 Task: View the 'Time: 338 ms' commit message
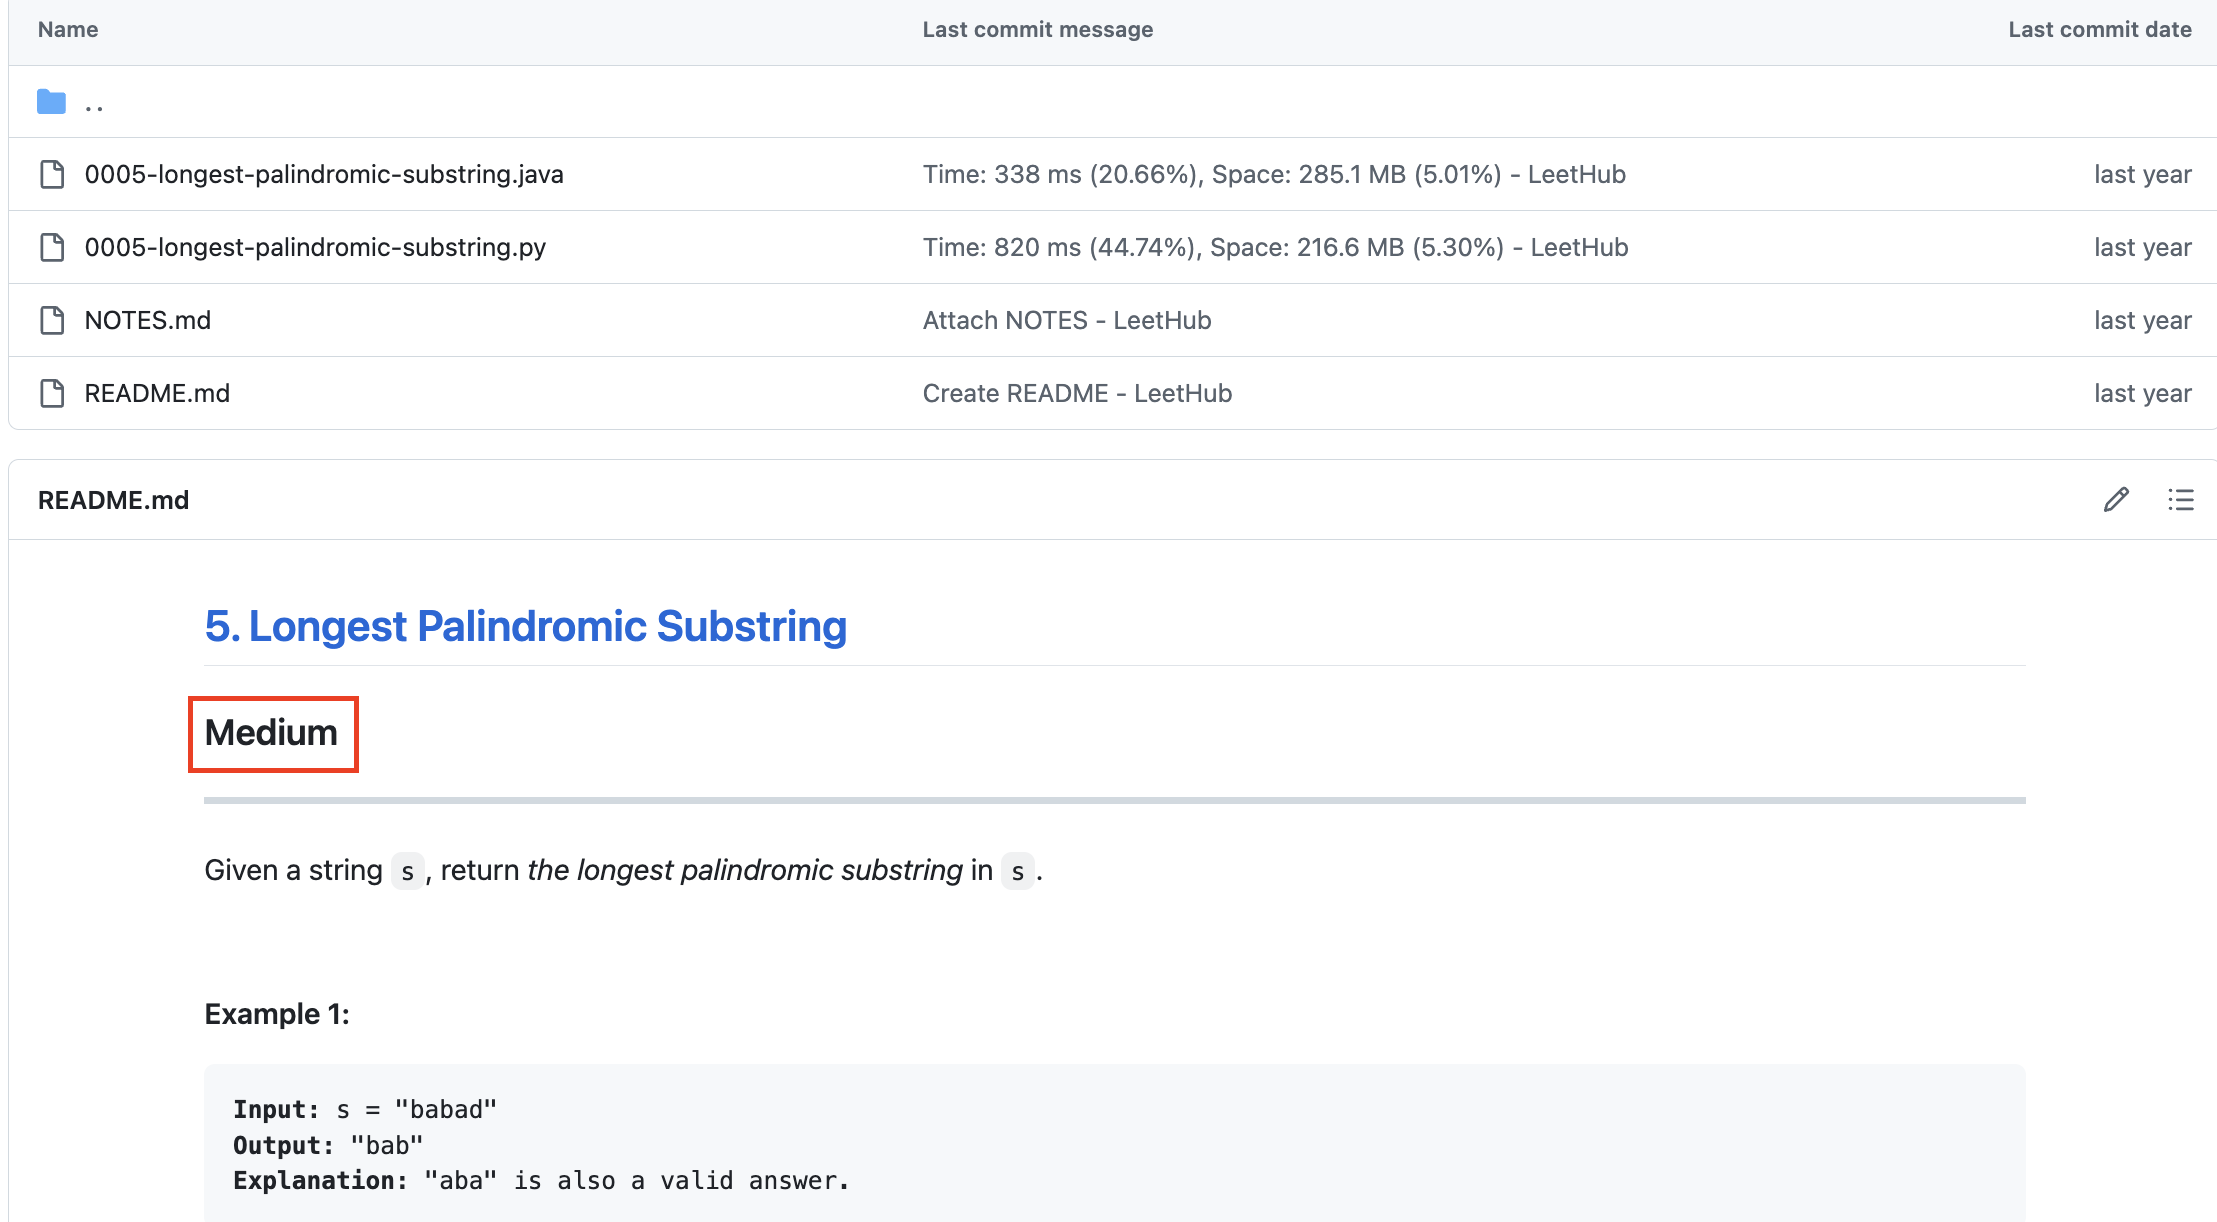pyautogui.click(x=1273, y=174)
